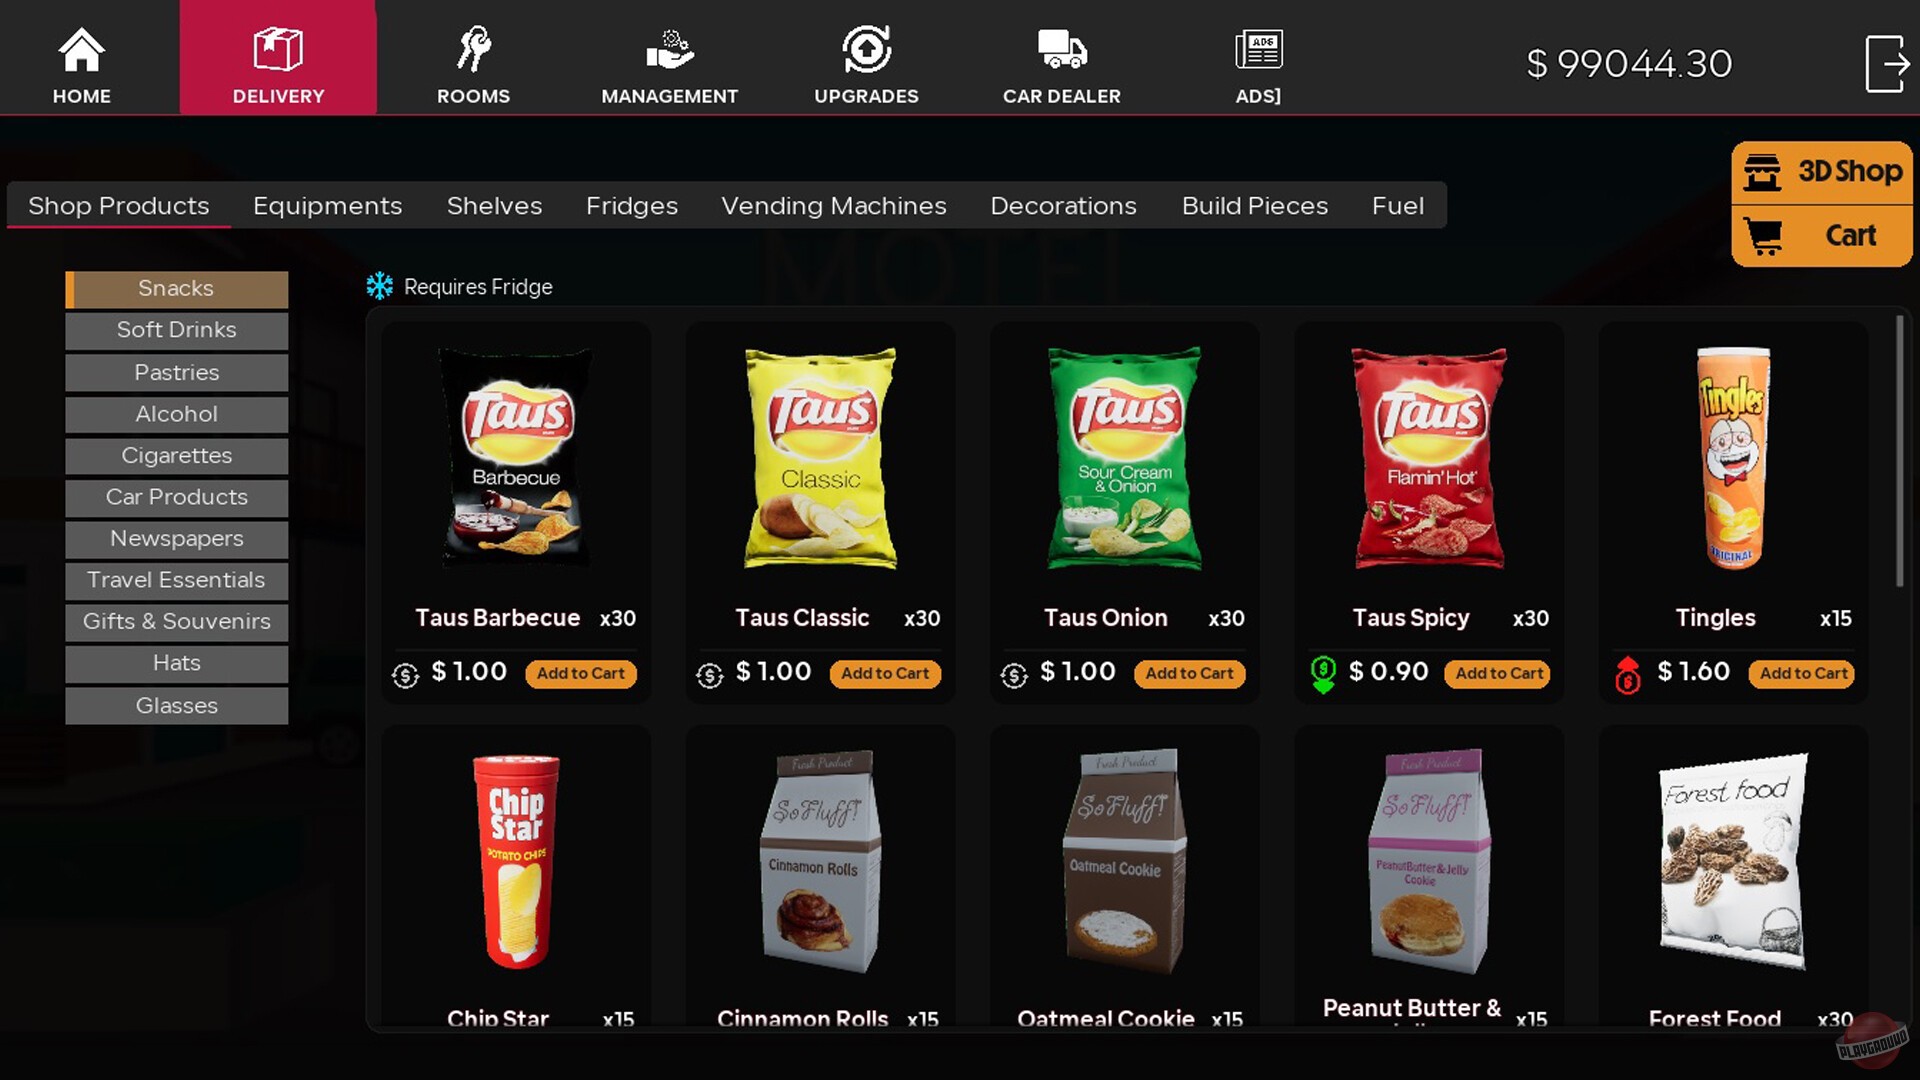Select the Soft Drinks category
The height and width of the screenshot is (1080, 1920).
click(x=176, y=330)
